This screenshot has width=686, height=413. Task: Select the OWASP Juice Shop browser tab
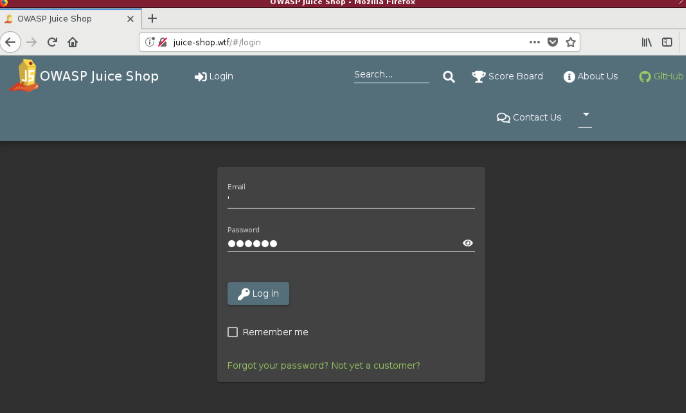70,19
